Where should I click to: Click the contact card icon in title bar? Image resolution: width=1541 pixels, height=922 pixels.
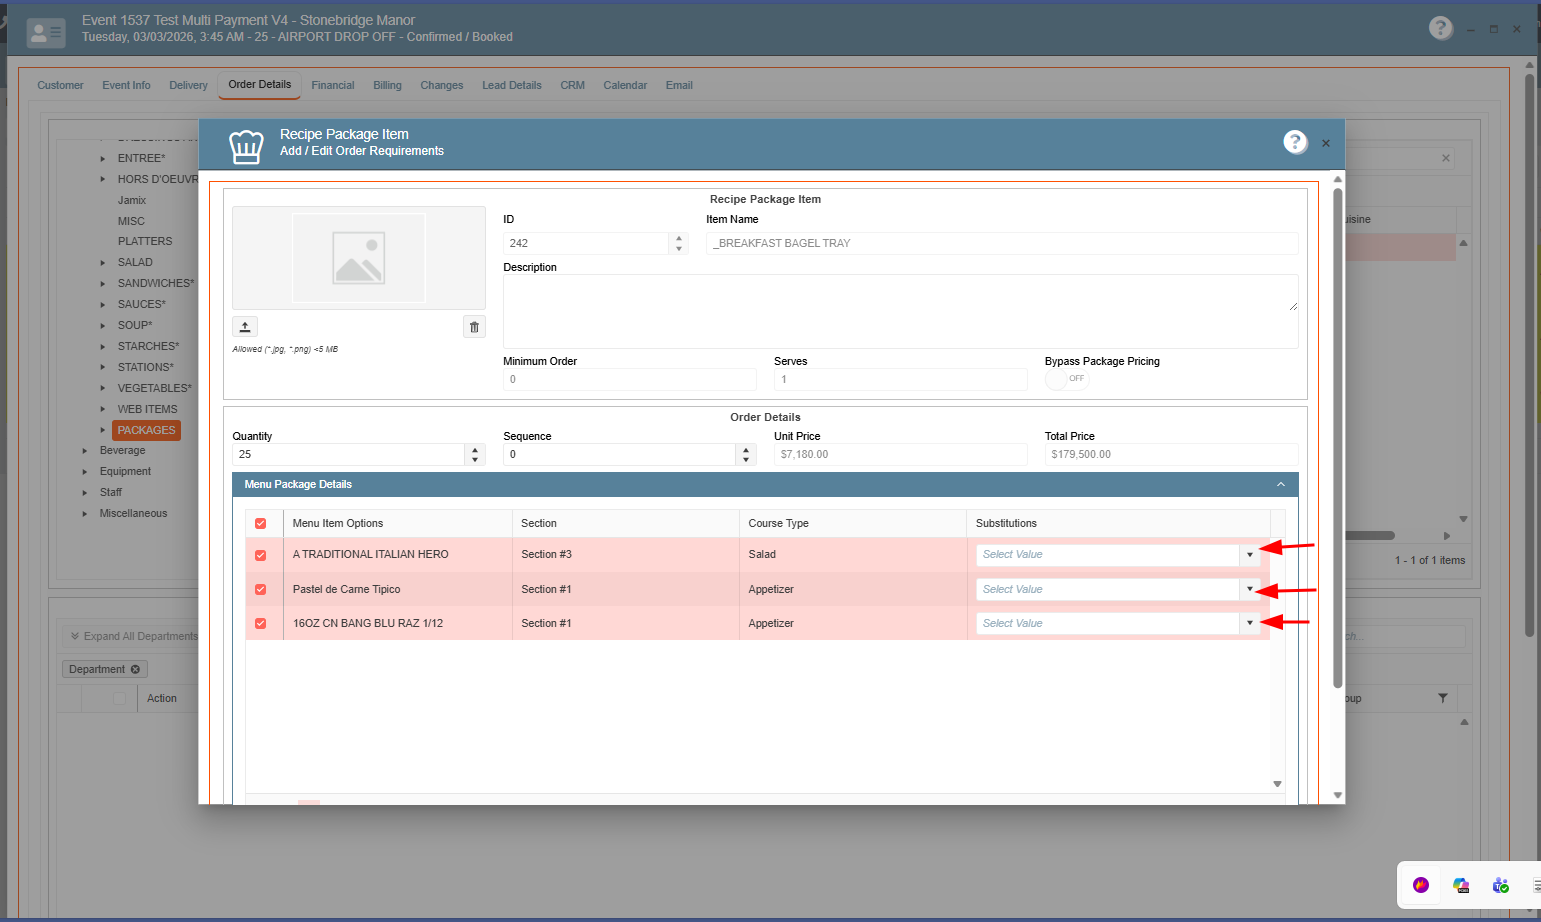coord(46,33)
